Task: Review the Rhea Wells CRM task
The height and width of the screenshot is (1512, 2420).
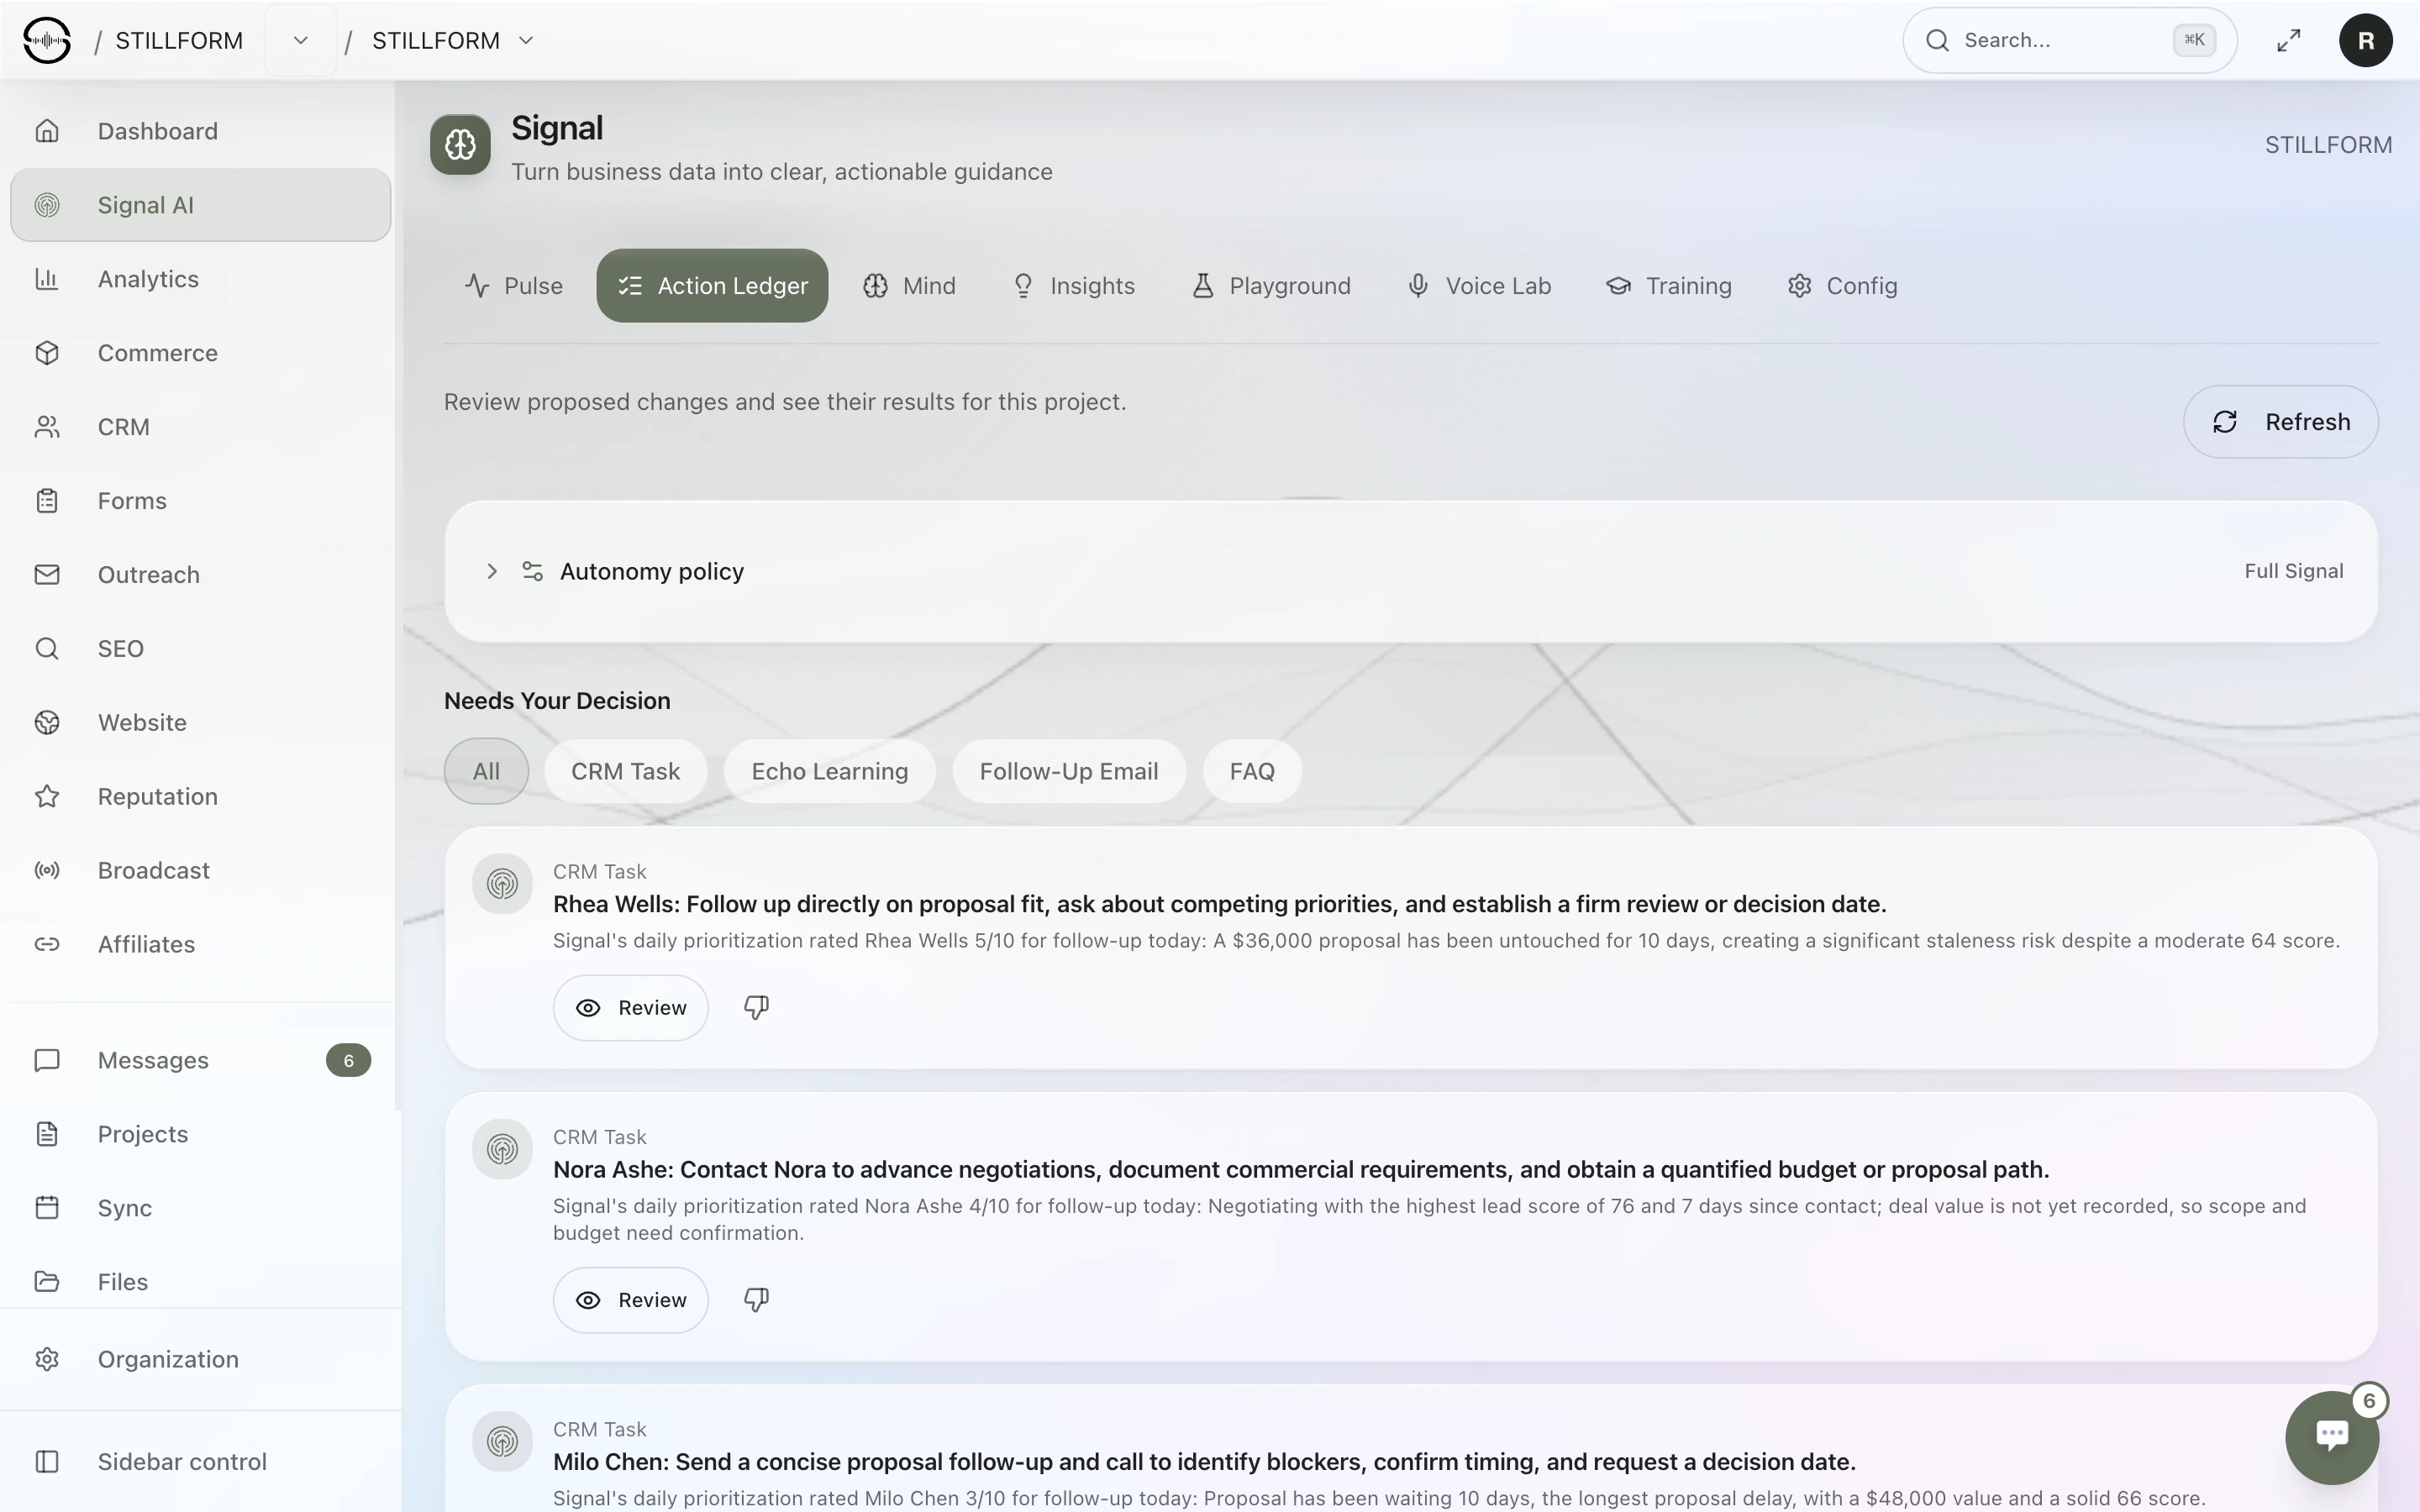Action: coord(631,1008)
